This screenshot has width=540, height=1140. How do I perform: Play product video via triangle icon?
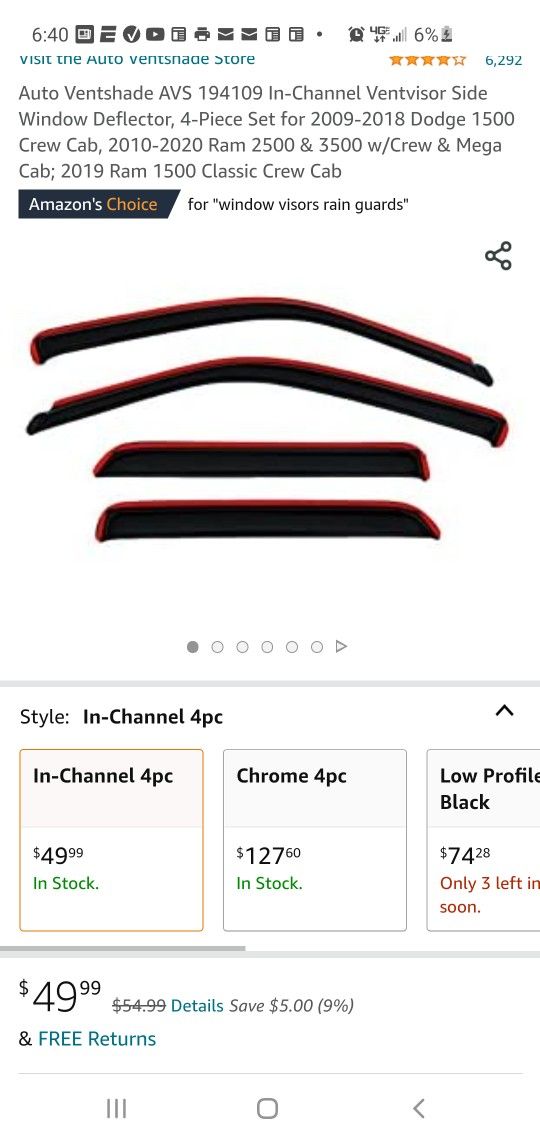(x=342, y=646)
